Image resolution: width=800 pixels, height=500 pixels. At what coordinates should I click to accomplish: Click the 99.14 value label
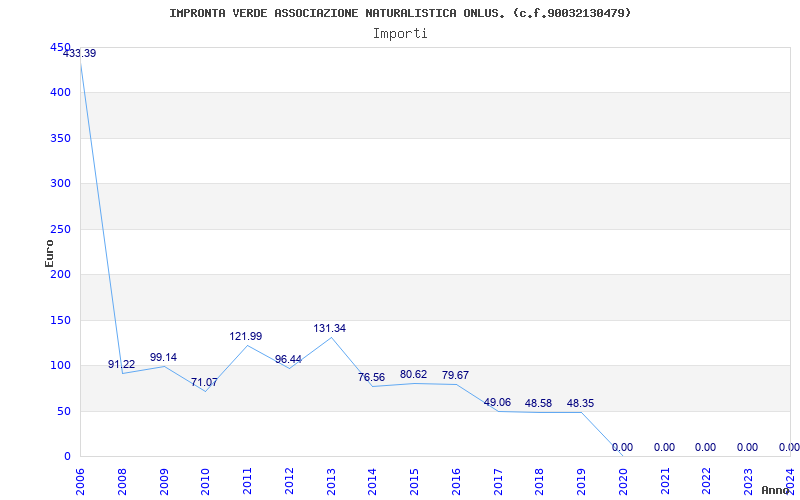(163, 357)
